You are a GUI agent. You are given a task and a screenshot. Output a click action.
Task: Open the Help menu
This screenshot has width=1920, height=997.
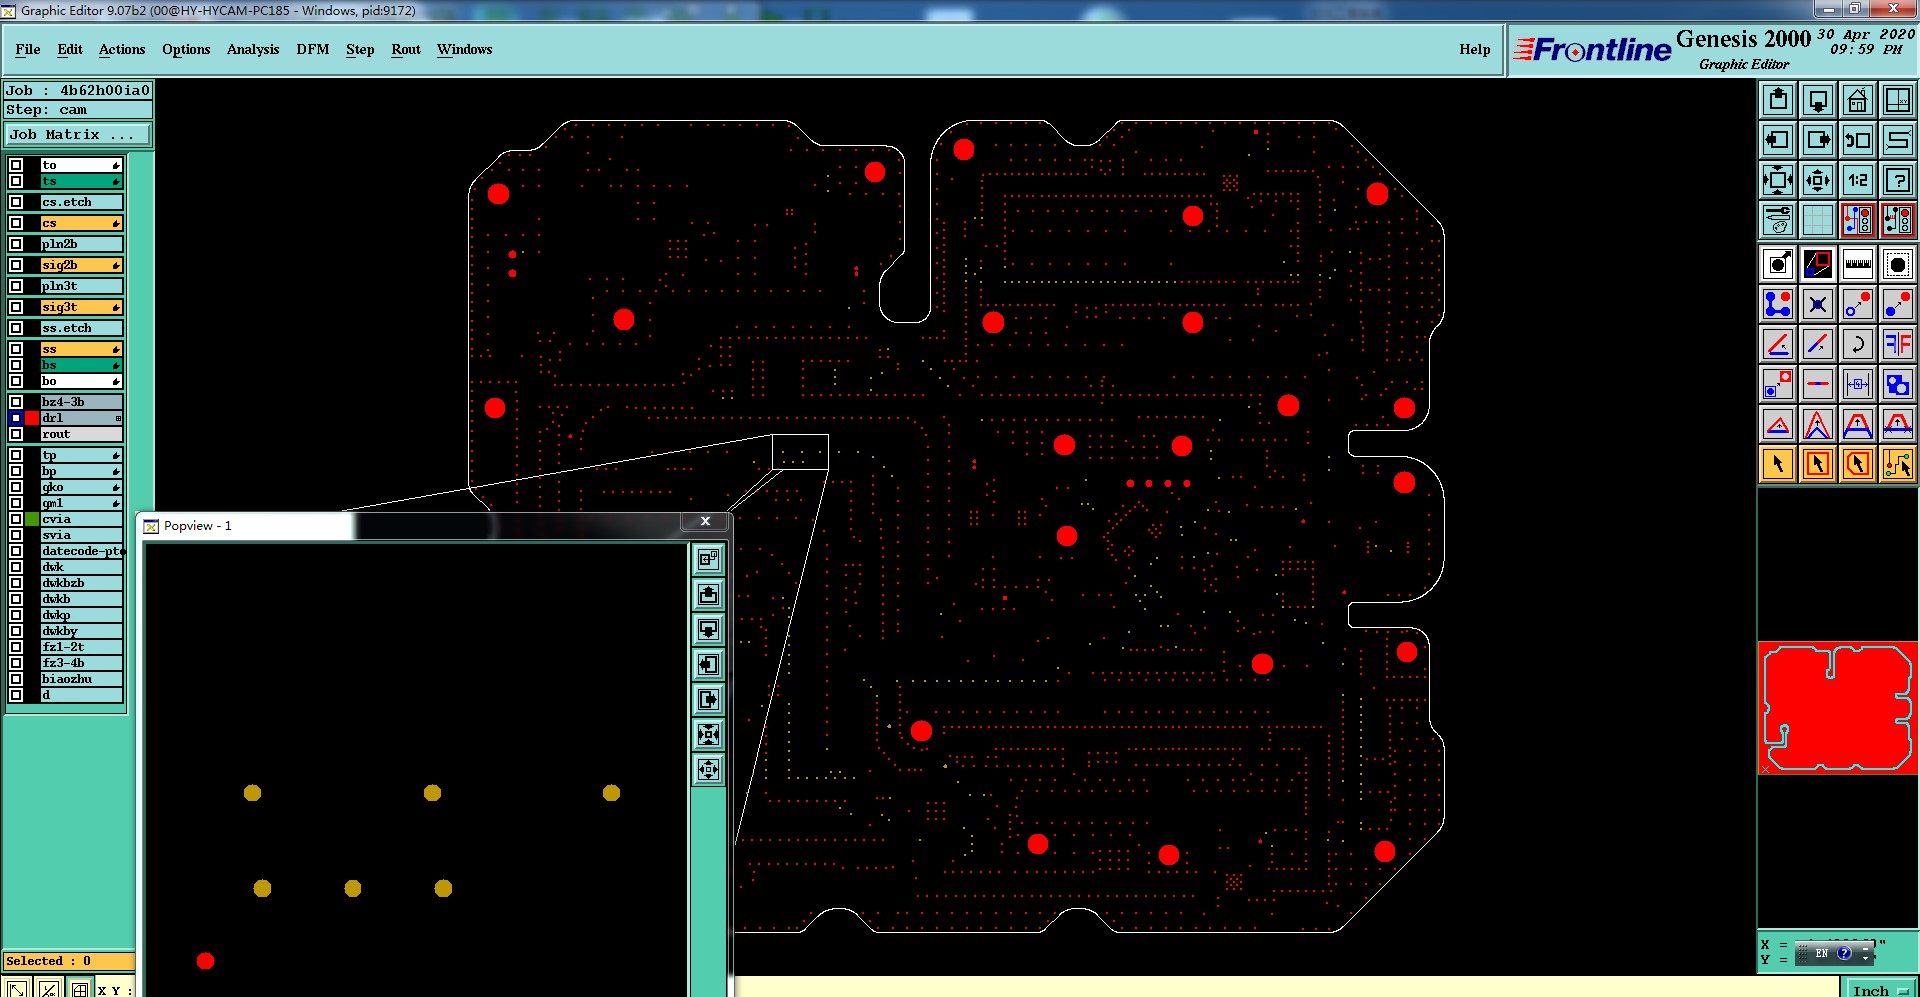(x=1475, y=49)
